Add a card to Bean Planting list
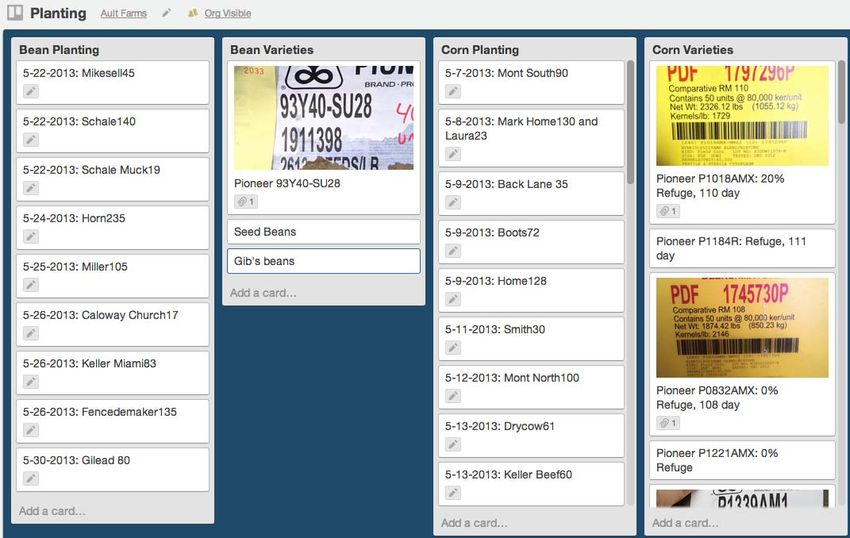This screenshot has width=850, height=538. pos(52,511)
